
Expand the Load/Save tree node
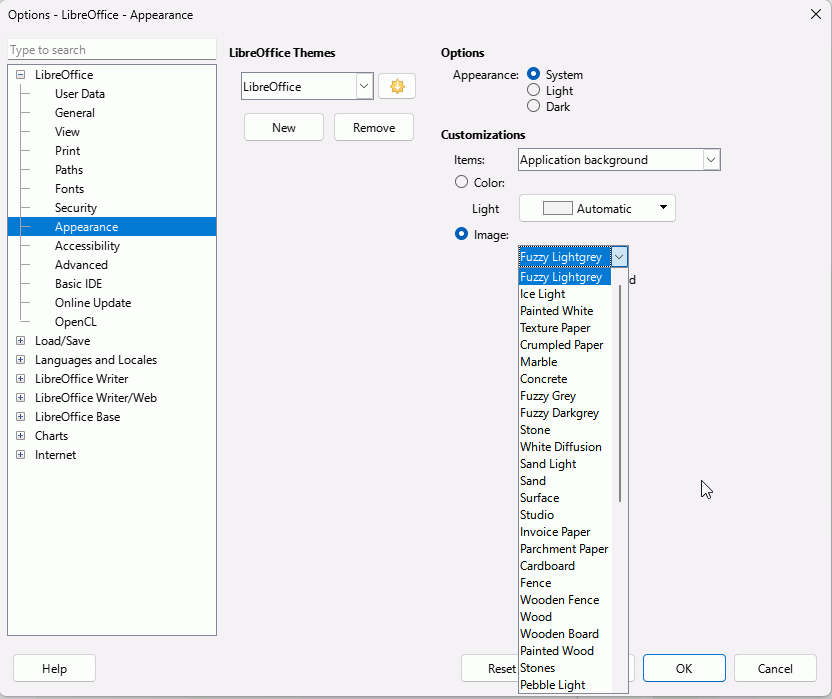(20, 341)
